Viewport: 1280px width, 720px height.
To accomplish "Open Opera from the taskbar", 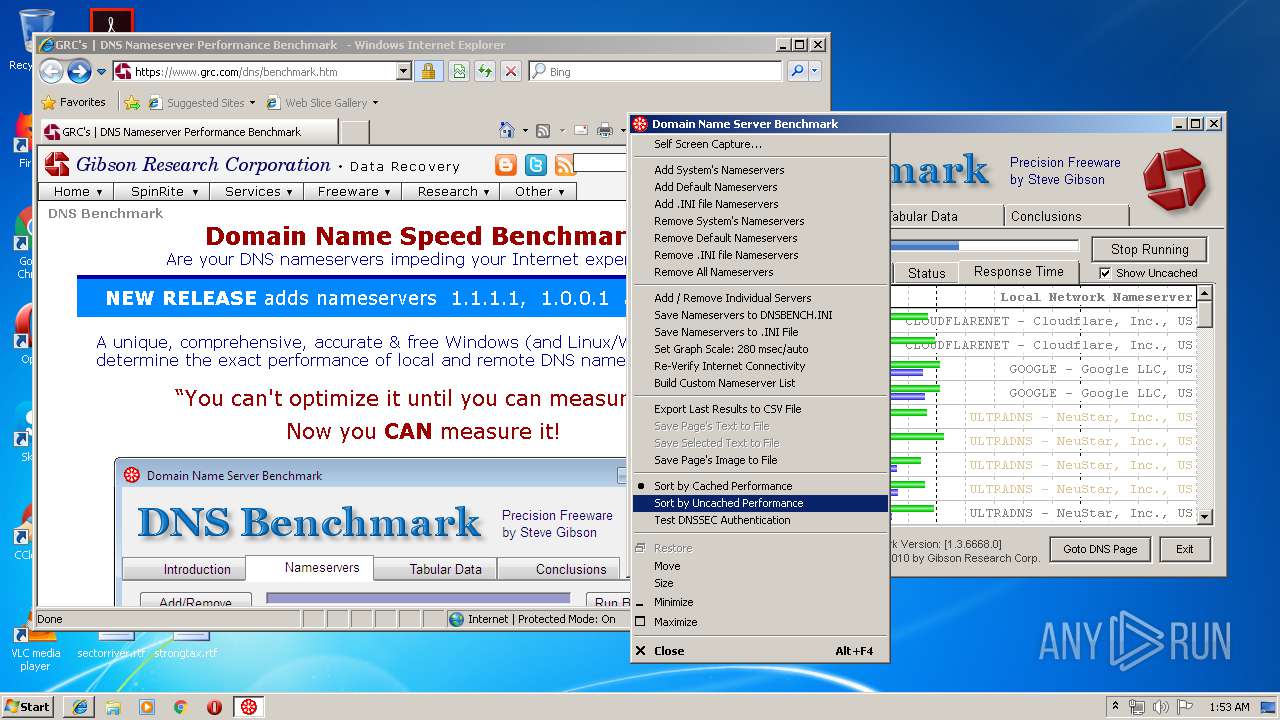I will point(214,706).
